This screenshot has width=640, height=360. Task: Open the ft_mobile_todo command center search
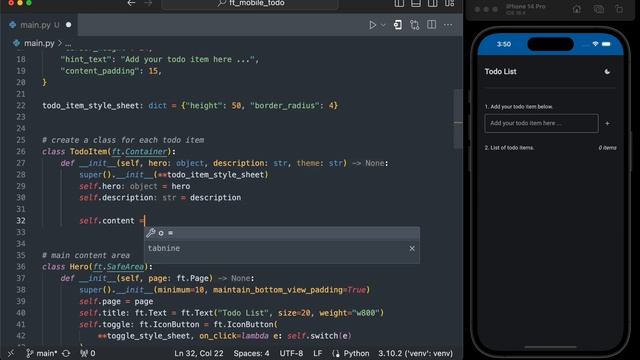pos(250,4)
